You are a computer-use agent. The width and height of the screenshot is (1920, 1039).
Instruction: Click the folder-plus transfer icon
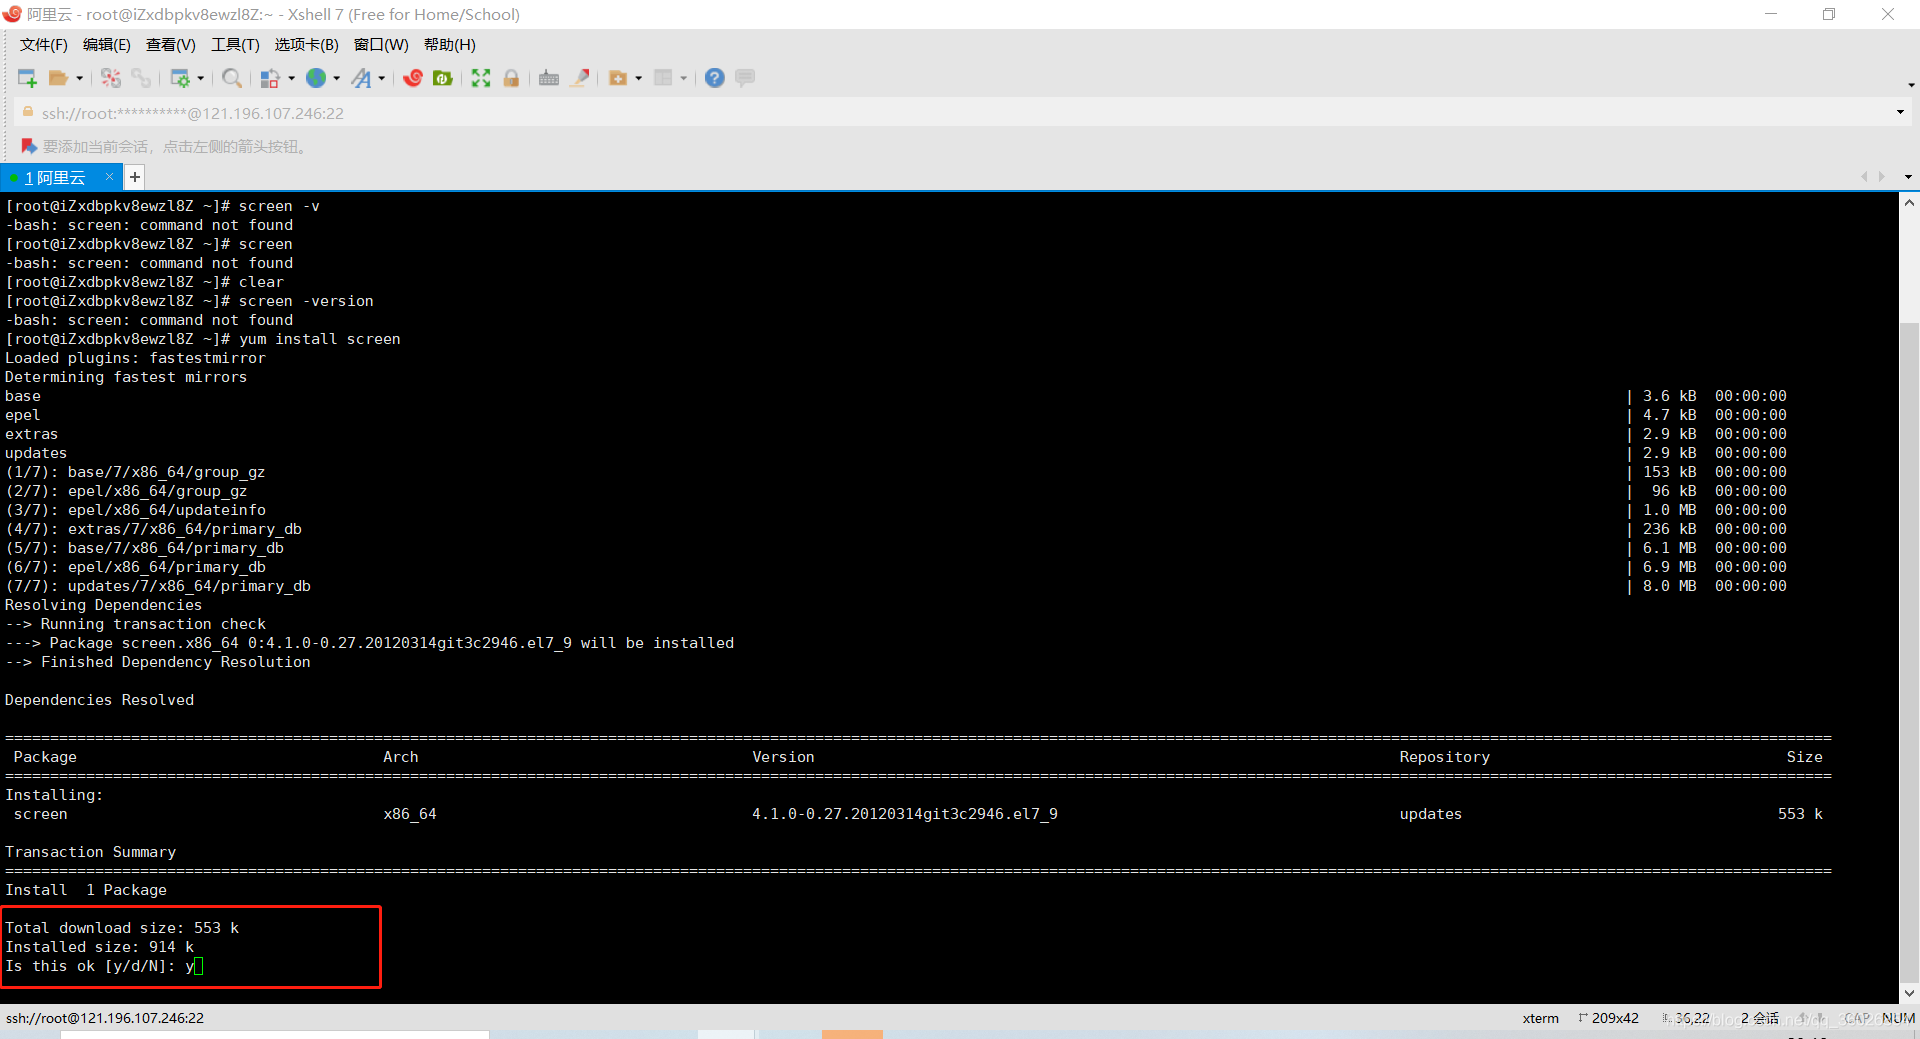pos(618,78)
